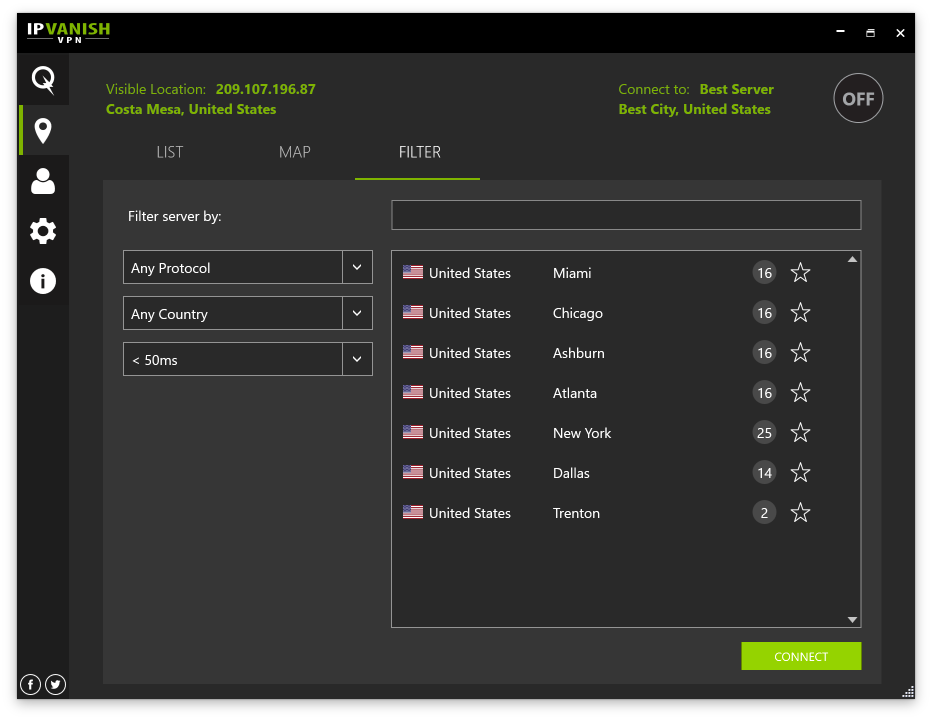
Task: Open the Any Protocol dropdown
Action: [248, 268]
